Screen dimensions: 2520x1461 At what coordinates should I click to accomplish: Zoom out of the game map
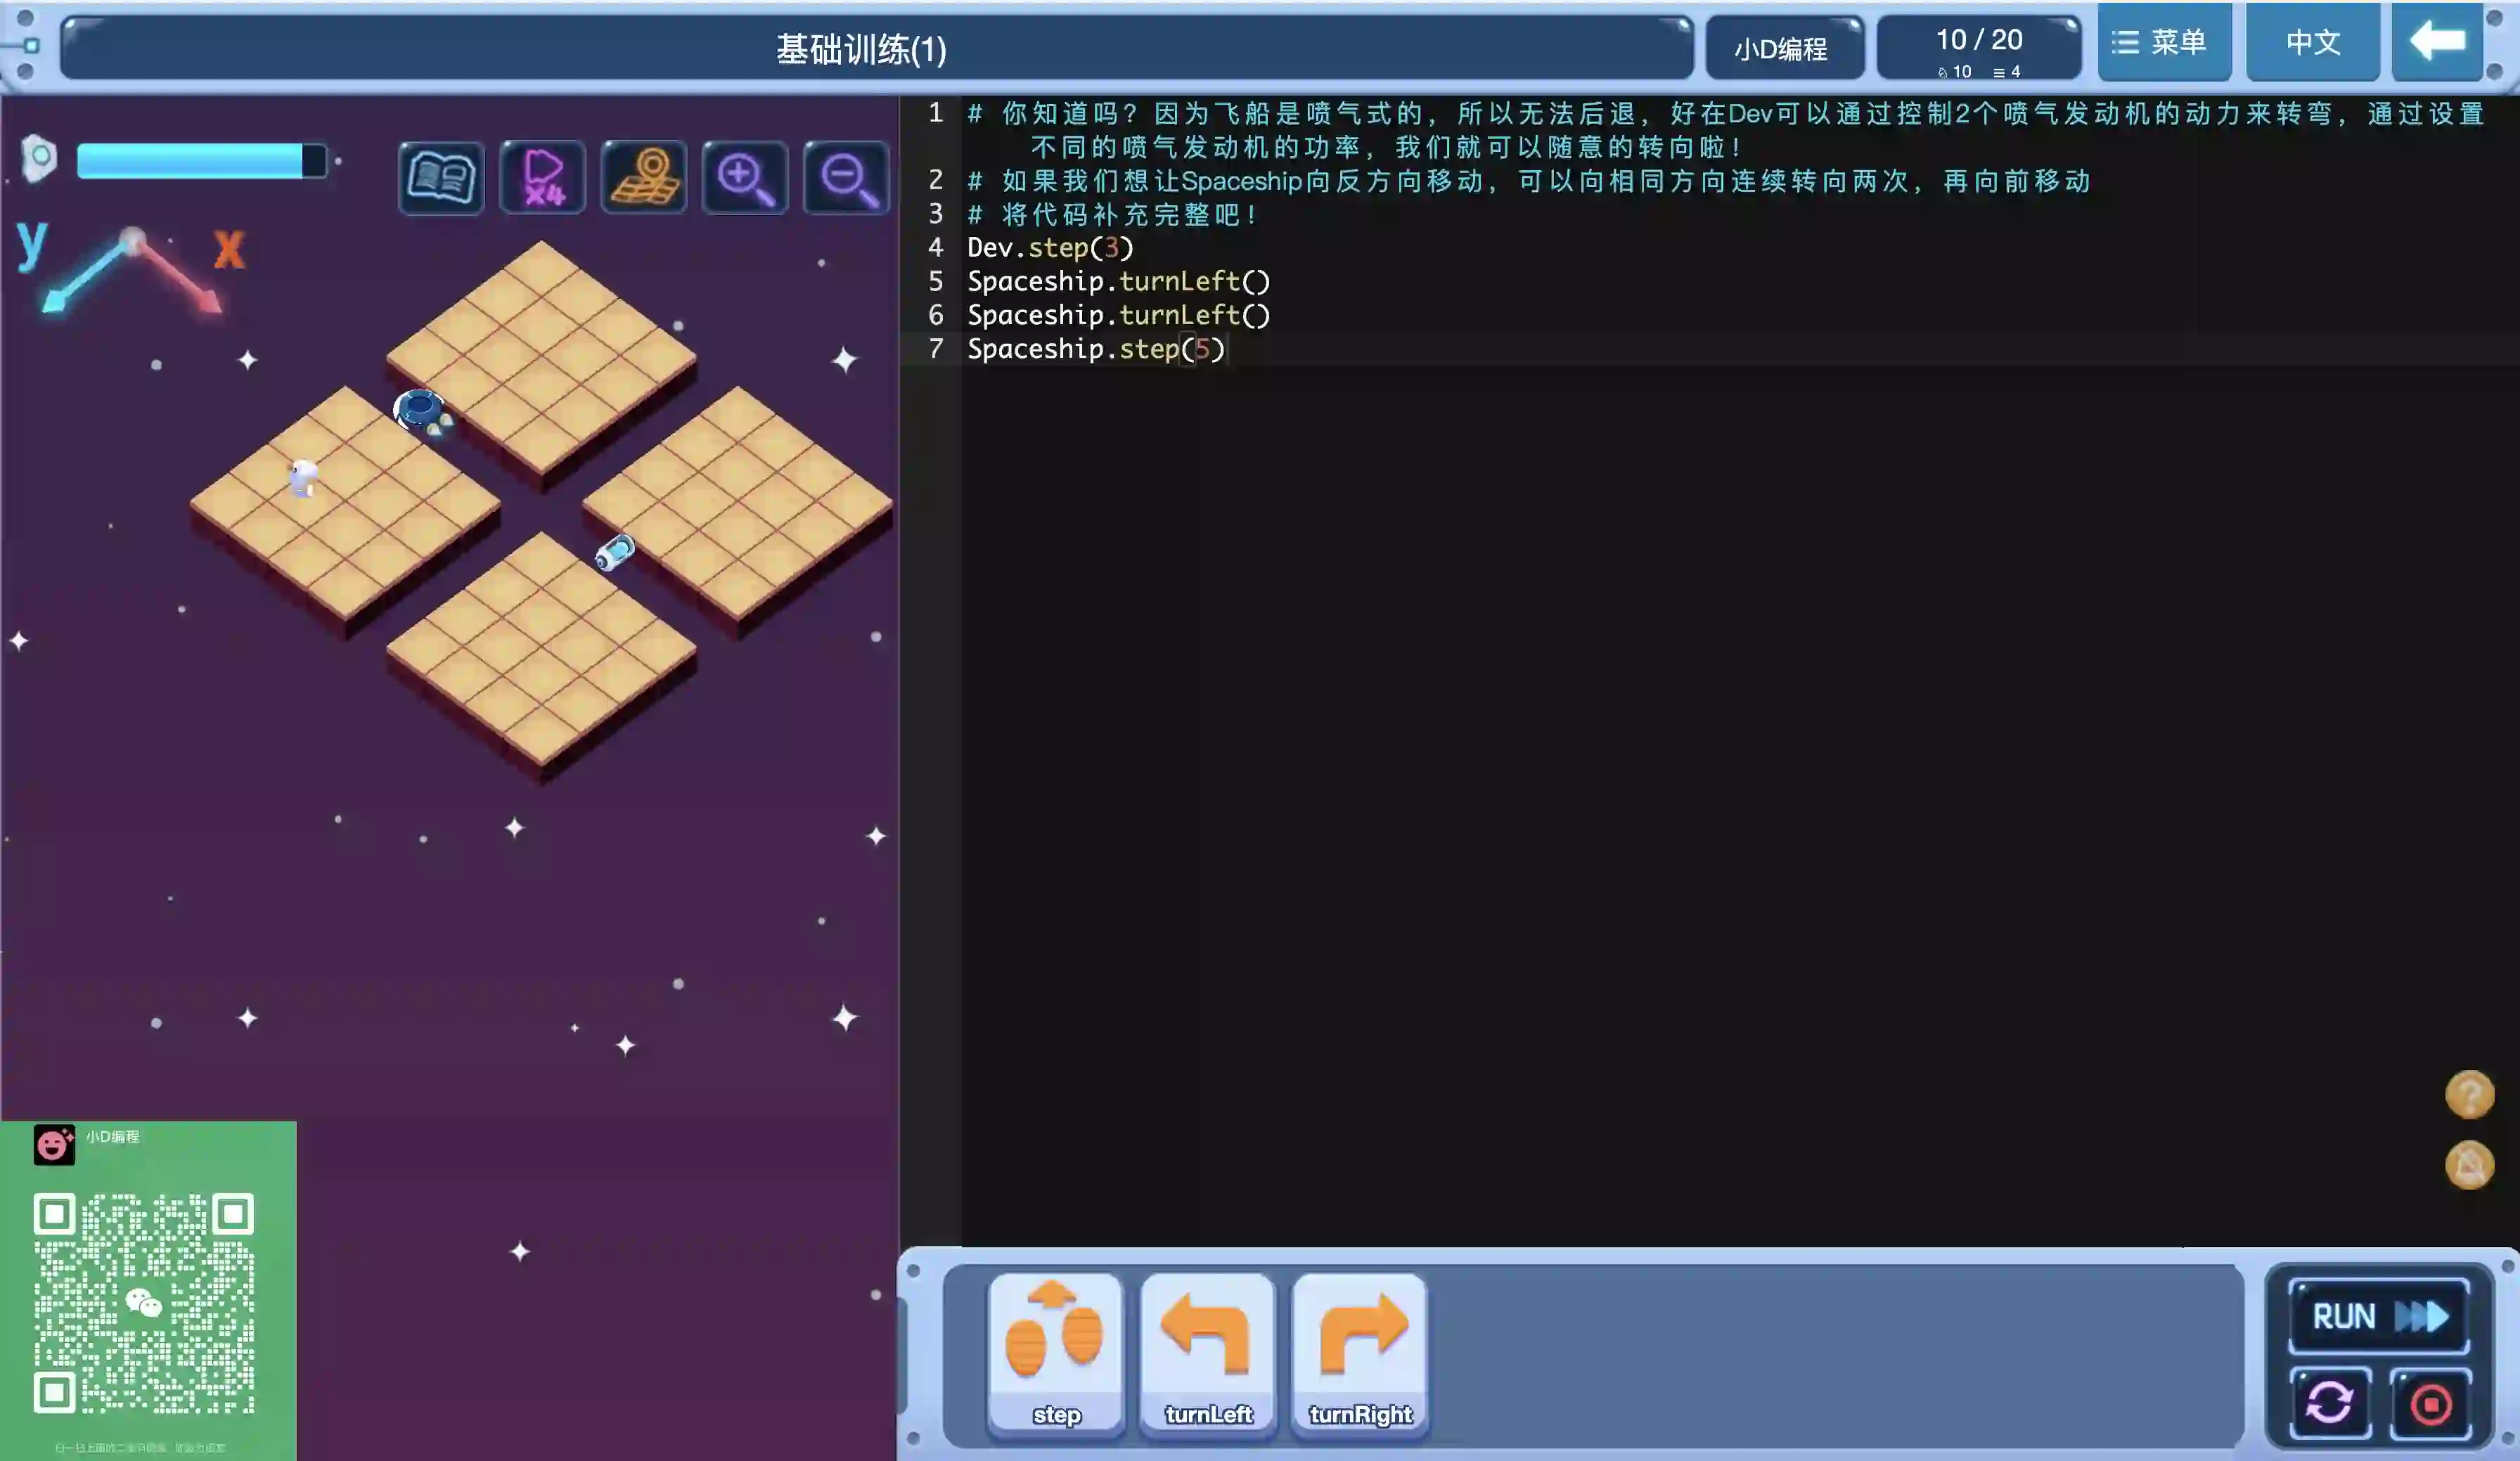coord(847,178)
